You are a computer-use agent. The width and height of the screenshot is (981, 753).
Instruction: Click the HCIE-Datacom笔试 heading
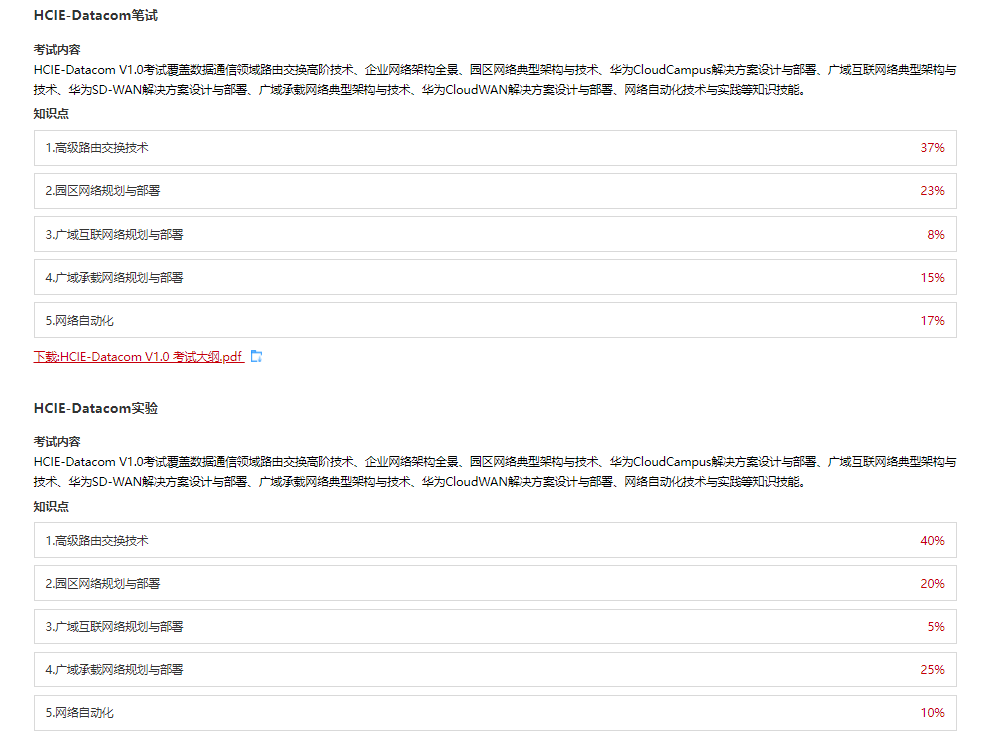click(x=96, y=16)
